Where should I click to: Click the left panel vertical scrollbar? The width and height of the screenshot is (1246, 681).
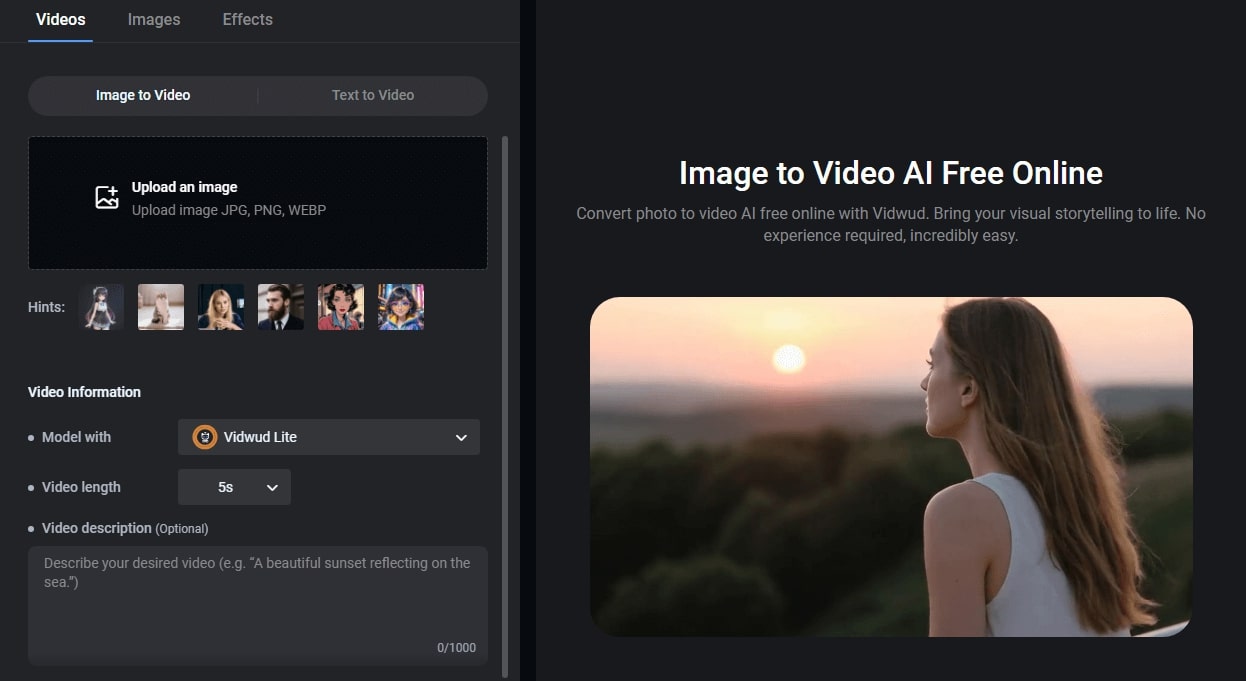point(504,400)
